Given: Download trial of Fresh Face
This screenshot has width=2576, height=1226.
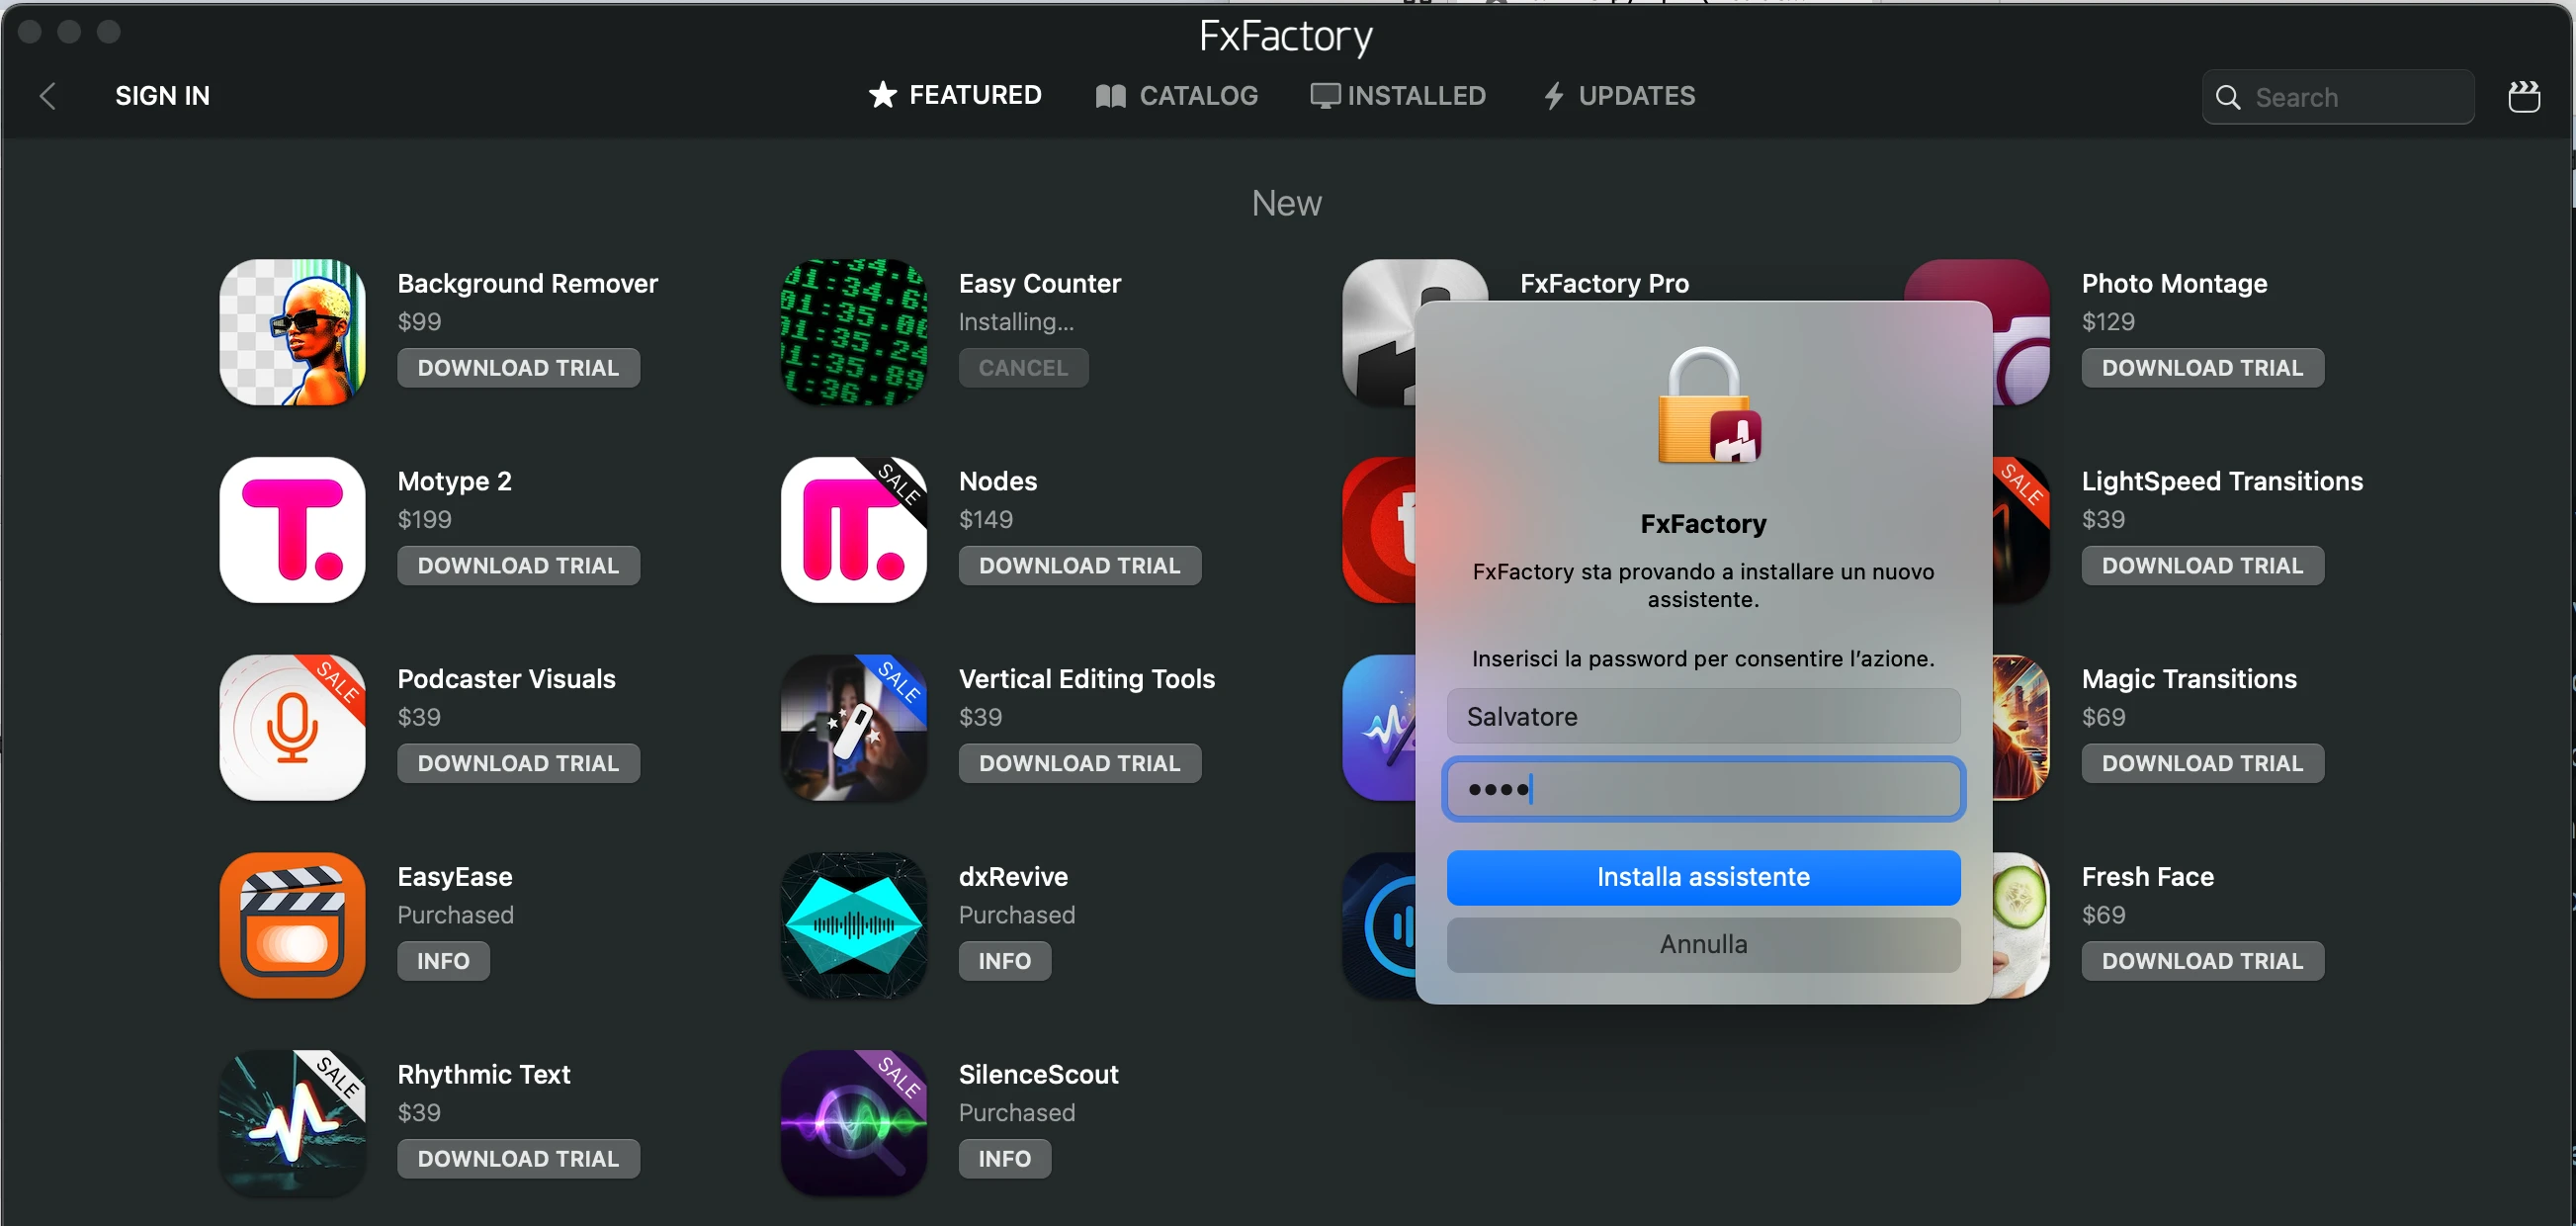Looking at the screenshot, I should coord(2202,961).
